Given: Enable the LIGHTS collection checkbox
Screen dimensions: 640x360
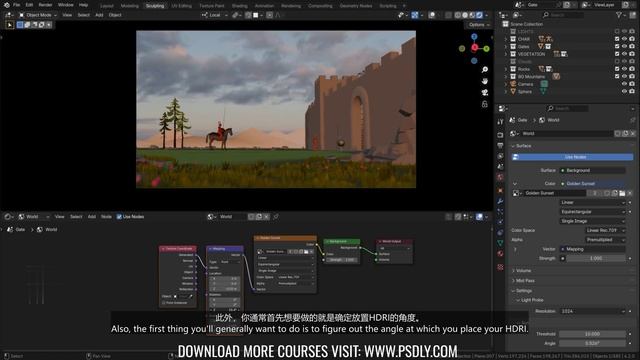Looking at the screenshot, I should (x=617, y=31).
